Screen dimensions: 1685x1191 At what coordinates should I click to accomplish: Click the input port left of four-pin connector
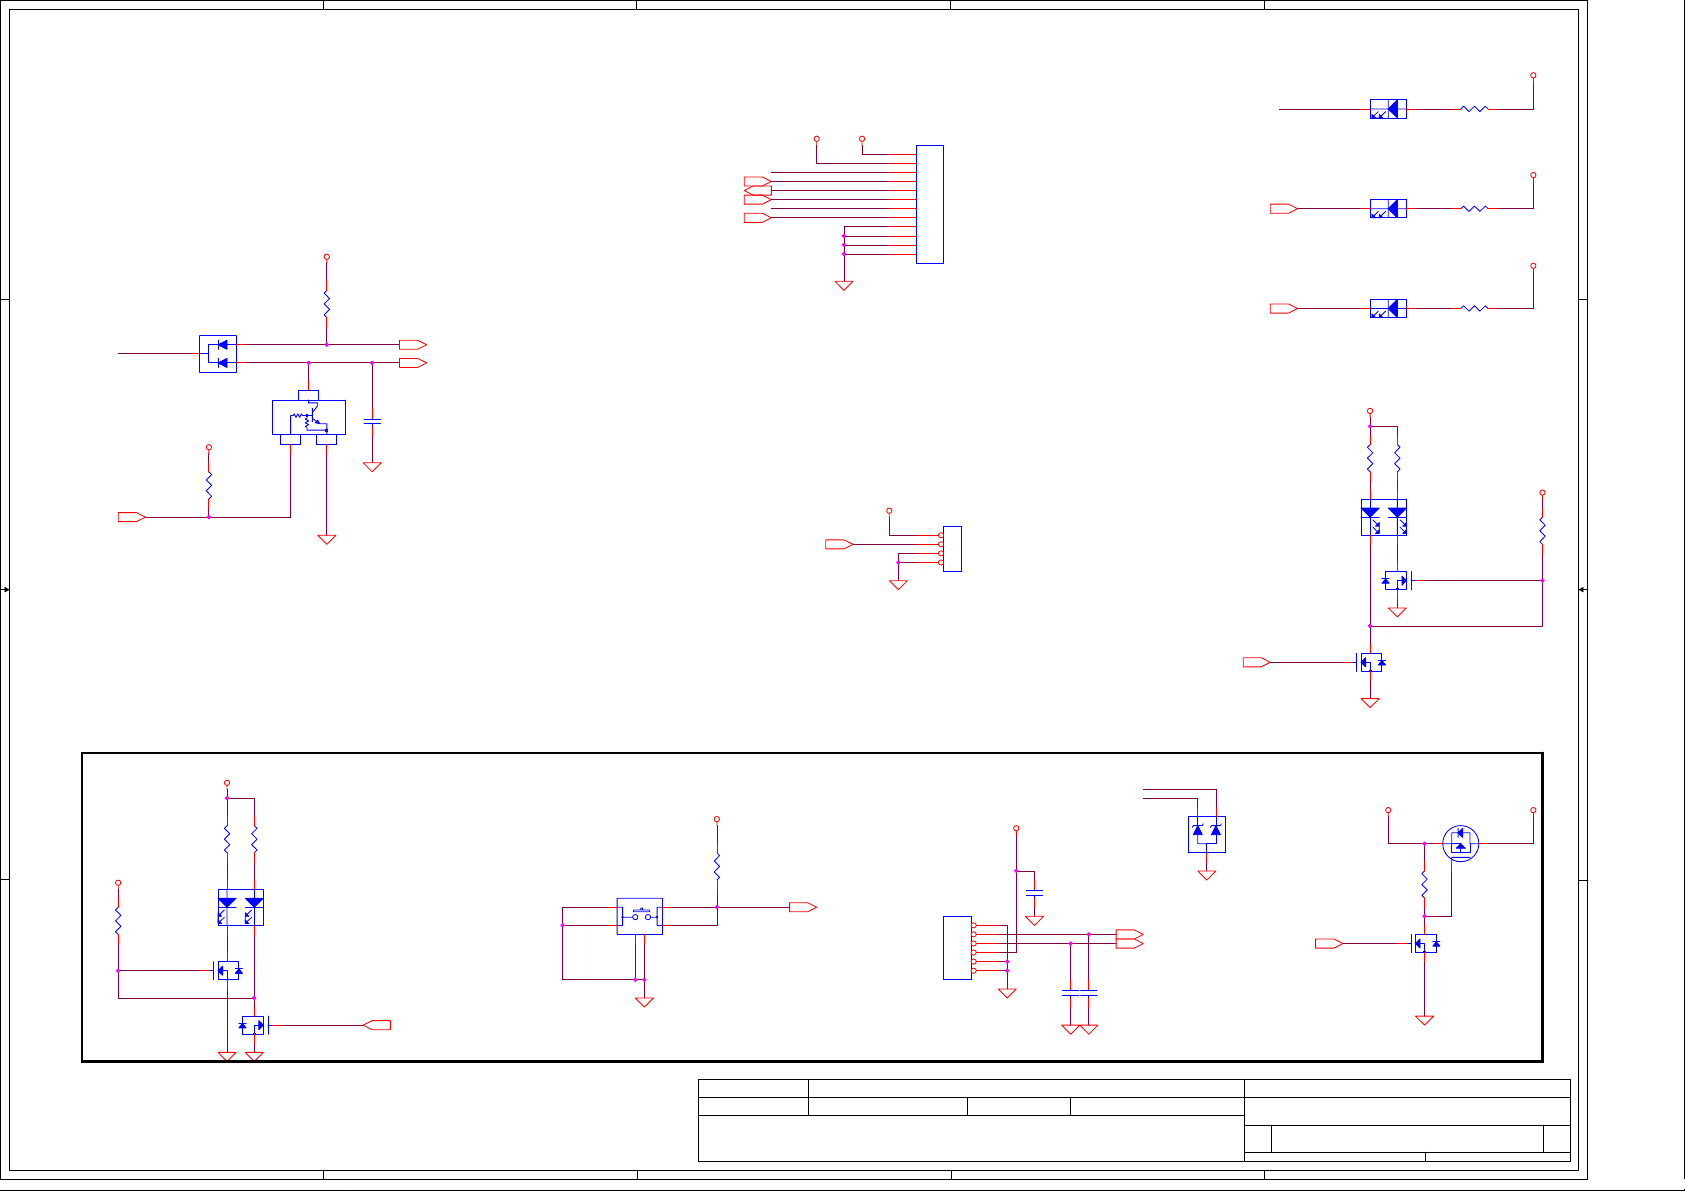[839, 544]
